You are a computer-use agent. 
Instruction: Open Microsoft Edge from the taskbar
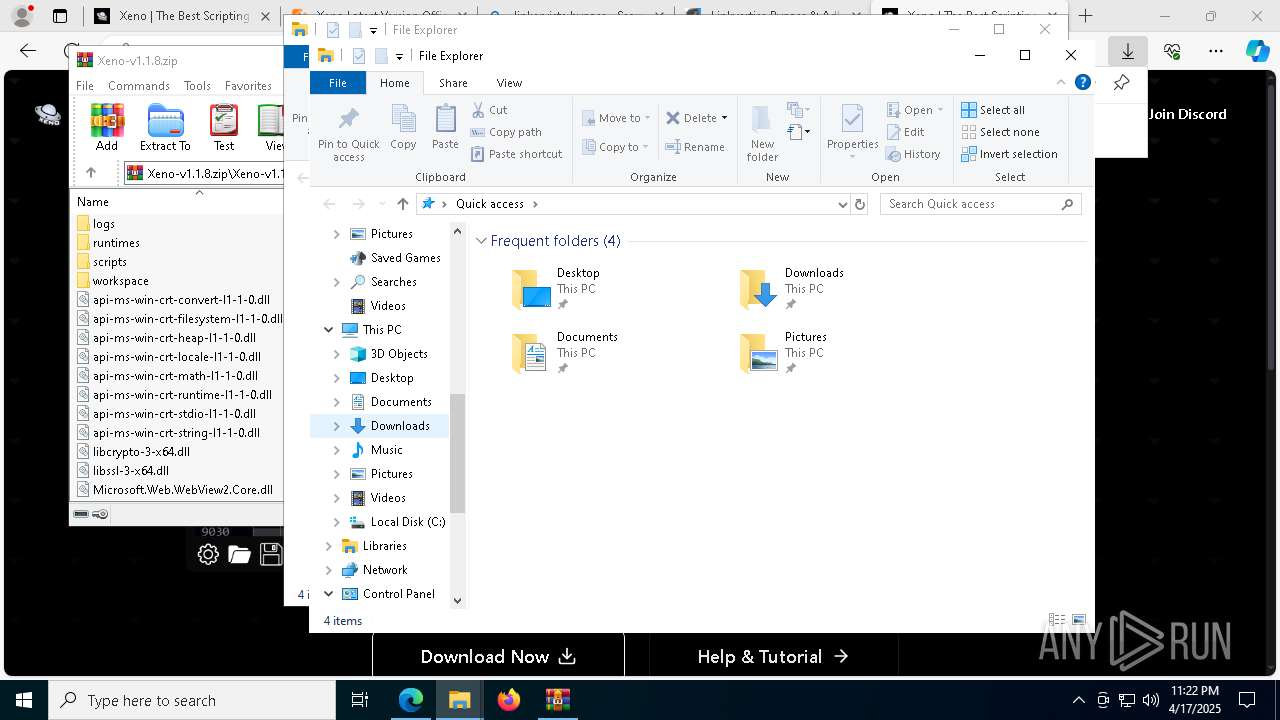coord(411,700)
